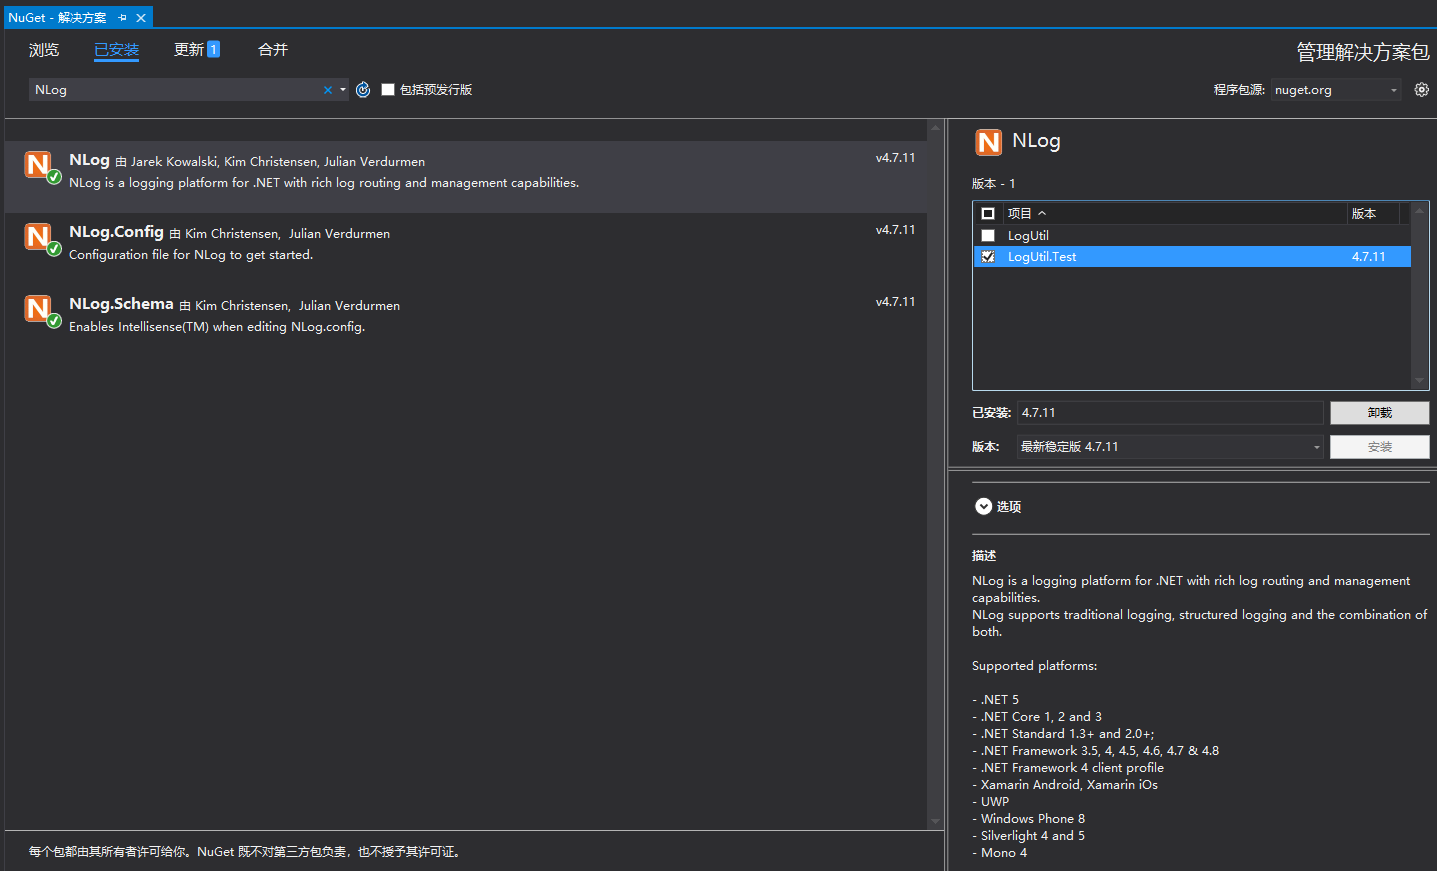Screen dimensions: 1437x871
Task: Switch to the 浏览 browse tab
Action: point(44,50)
